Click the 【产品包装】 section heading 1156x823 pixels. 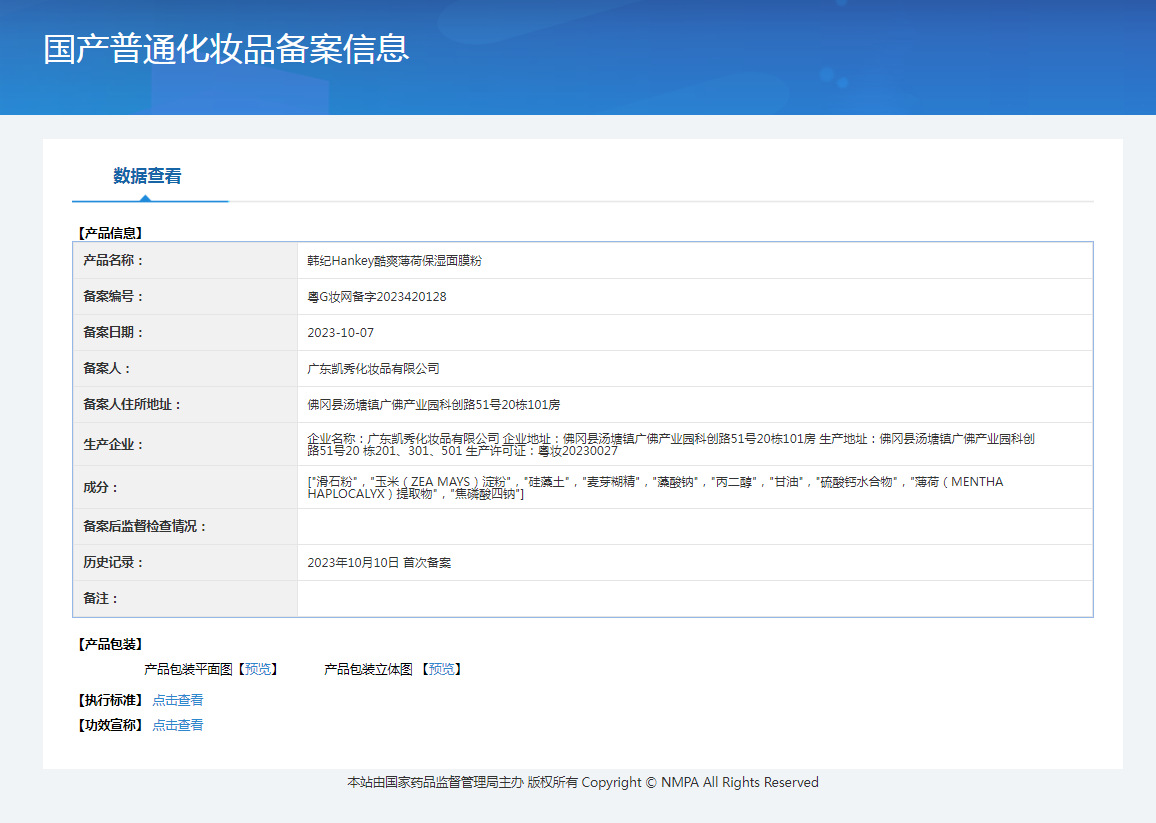click(110, 644)
